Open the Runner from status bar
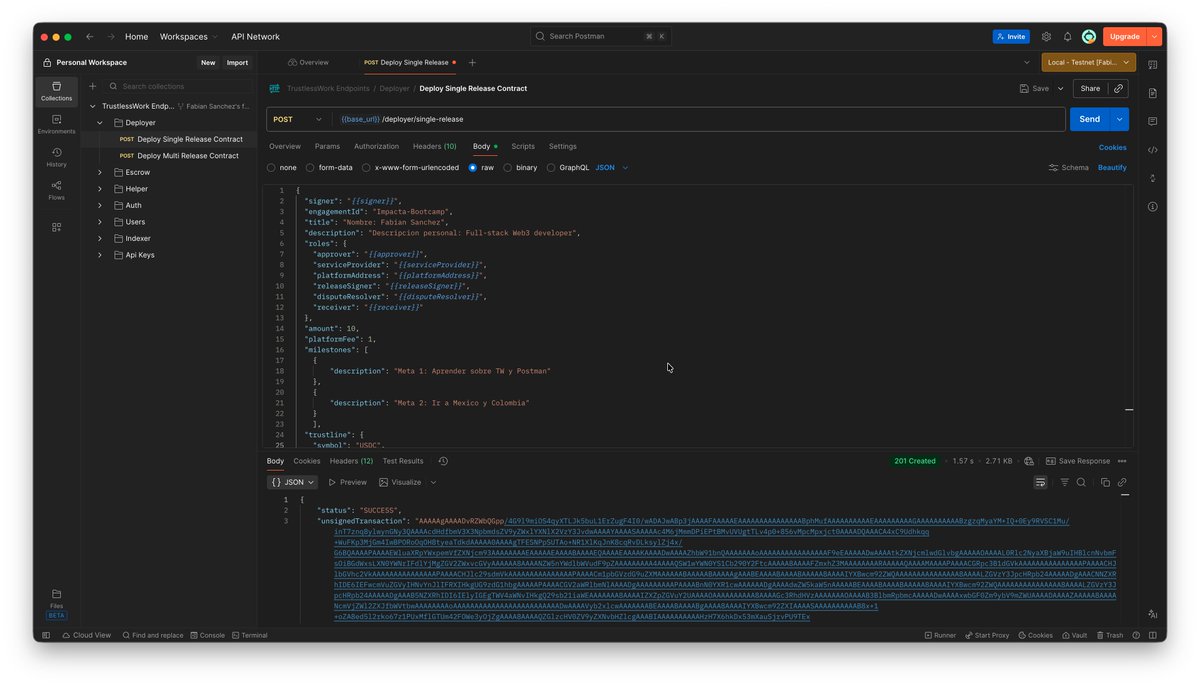Image resolution: width=1200 pixels, height=686 pixels. tap(940, 635)
